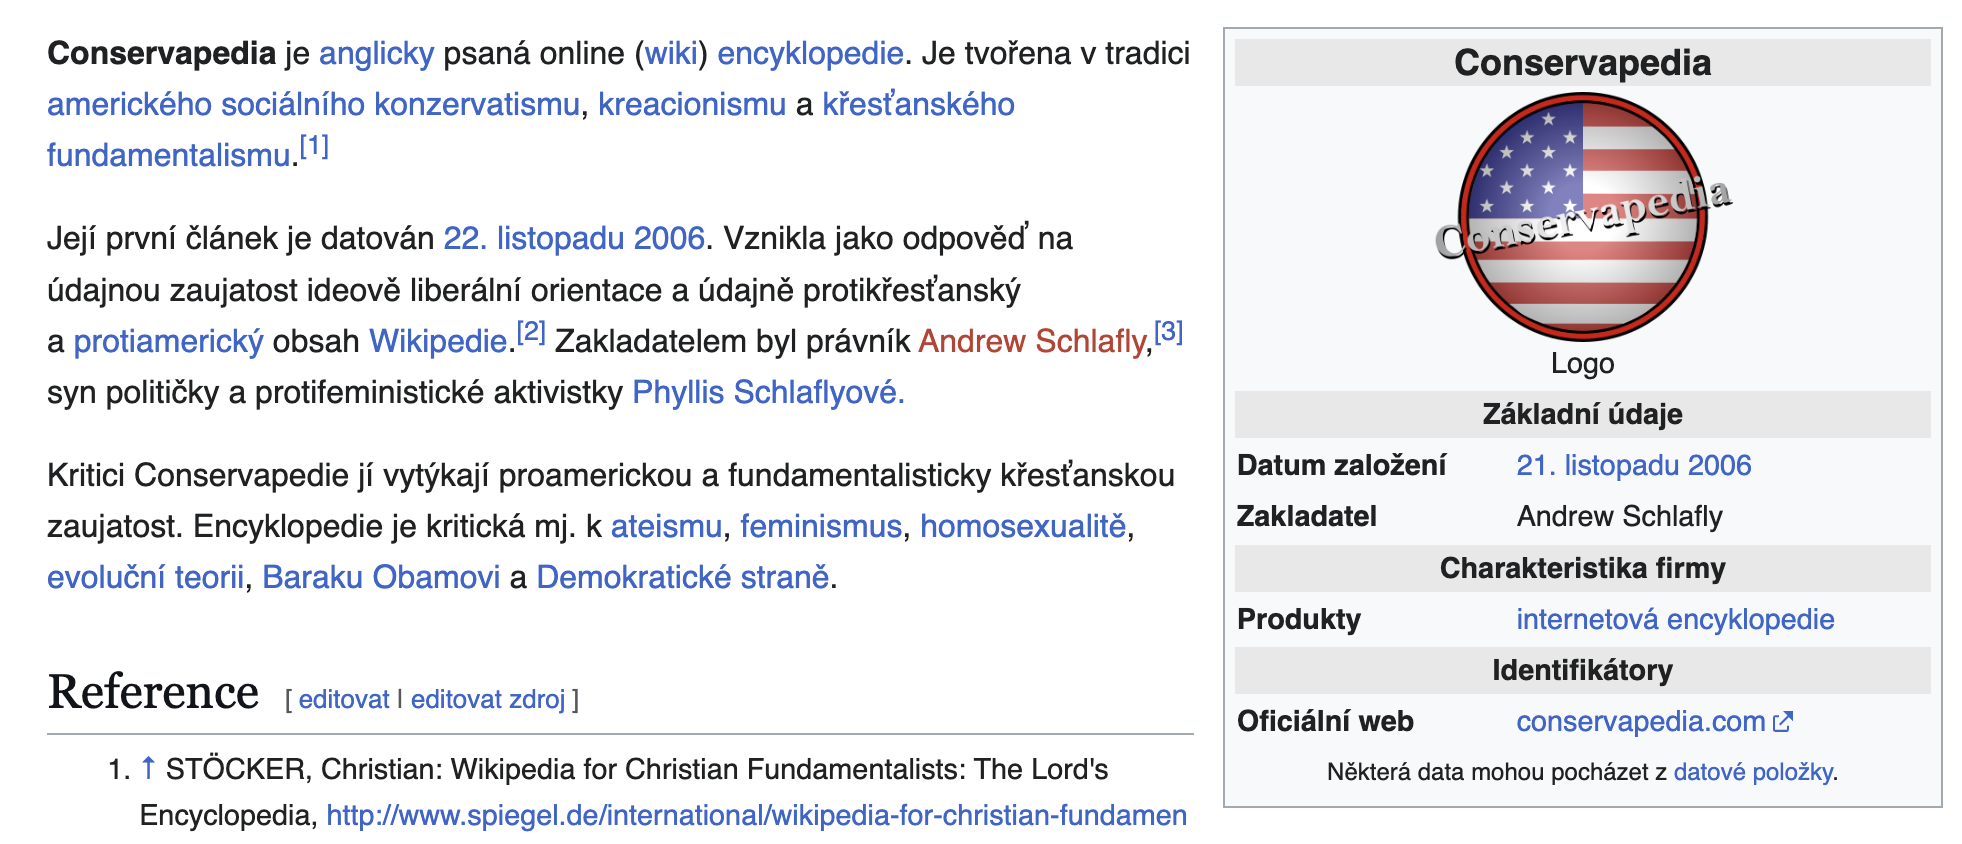Click the Conservapedia flag logo image

click(x=1582, y=217)
